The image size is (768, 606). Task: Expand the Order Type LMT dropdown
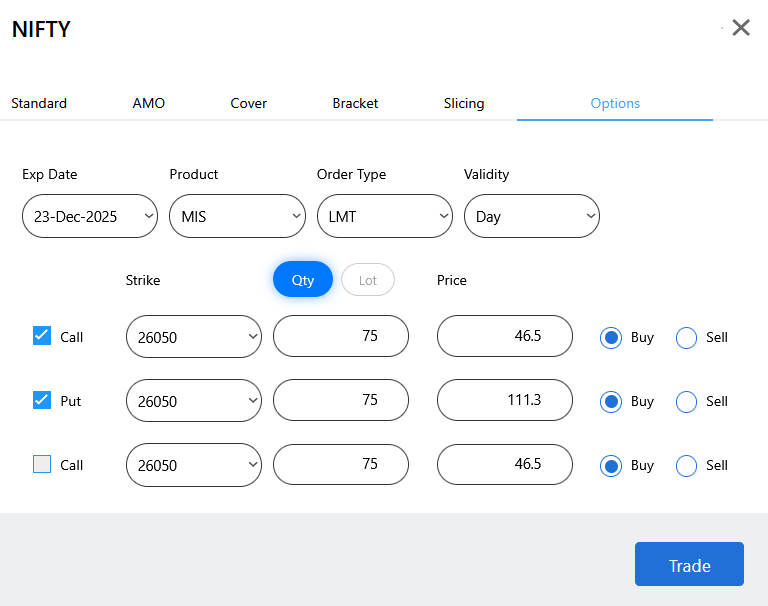[384, 216]
